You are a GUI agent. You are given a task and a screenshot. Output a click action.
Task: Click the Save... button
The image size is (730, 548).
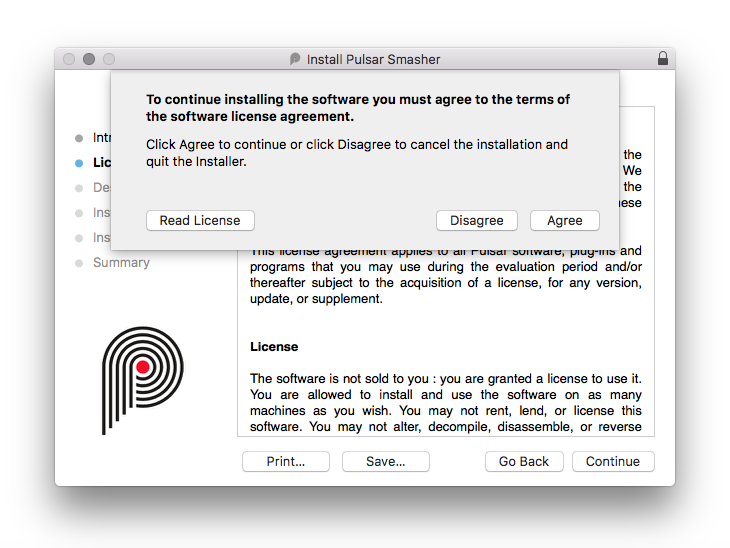(385, 461)
